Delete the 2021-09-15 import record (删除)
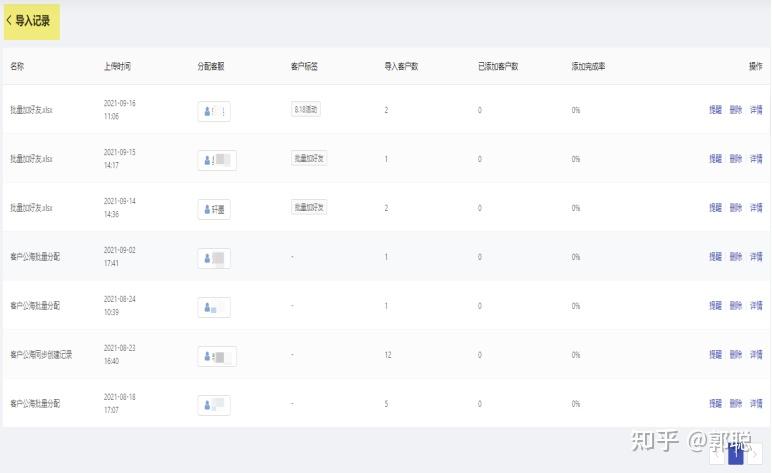The height and width of the screenshot is (473, 772). click(x=736, y=159)
